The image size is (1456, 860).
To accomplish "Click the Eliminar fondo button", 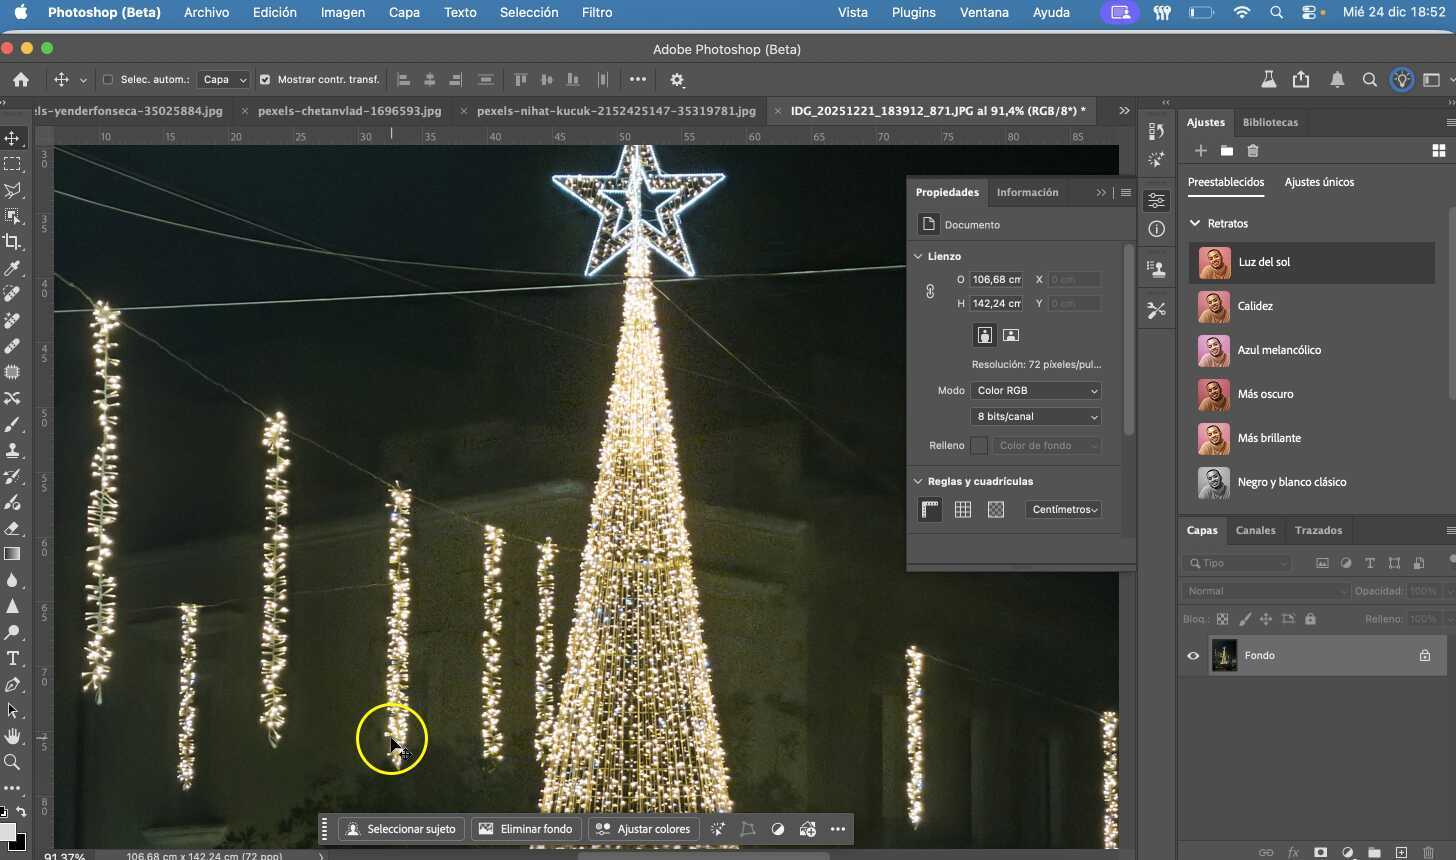I will click(526, 829).
